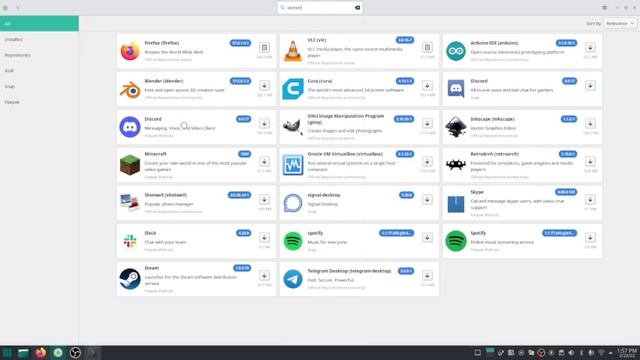Viewport: 640px width, 360px height.
Task: Click the search magnifier icon in the search box
Action: (x=282, y=7)
